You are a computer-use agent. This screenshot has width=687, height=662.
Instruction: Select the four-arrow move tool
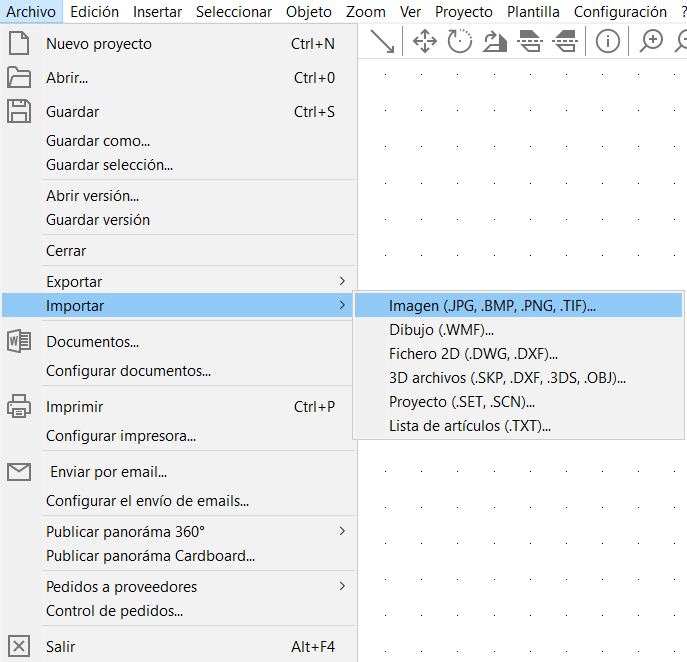[x=425, y=41]
